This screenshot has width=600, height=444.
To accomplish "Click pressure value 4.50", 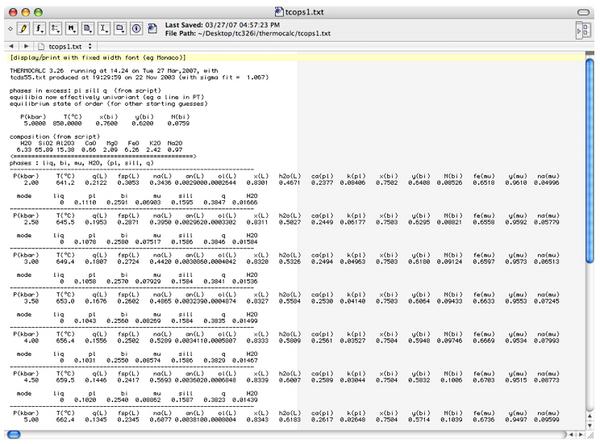I will [31, 380].
